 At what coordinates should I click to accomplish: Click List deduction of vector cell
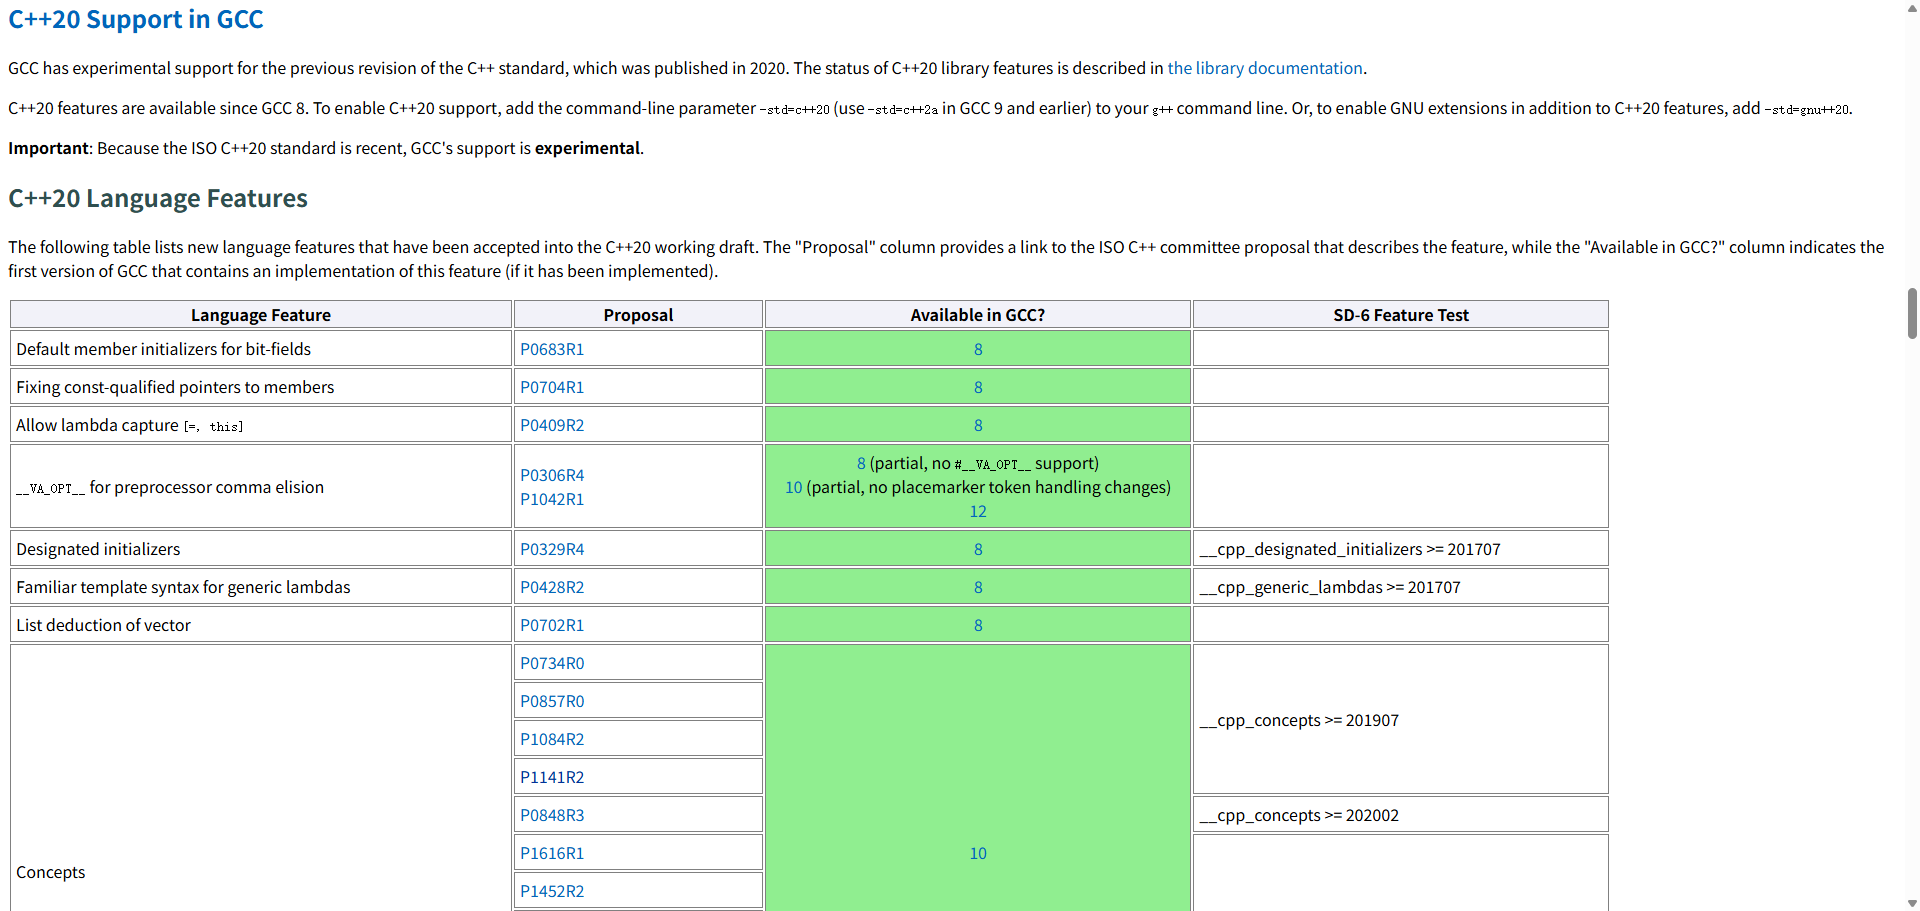coord(261,625)
